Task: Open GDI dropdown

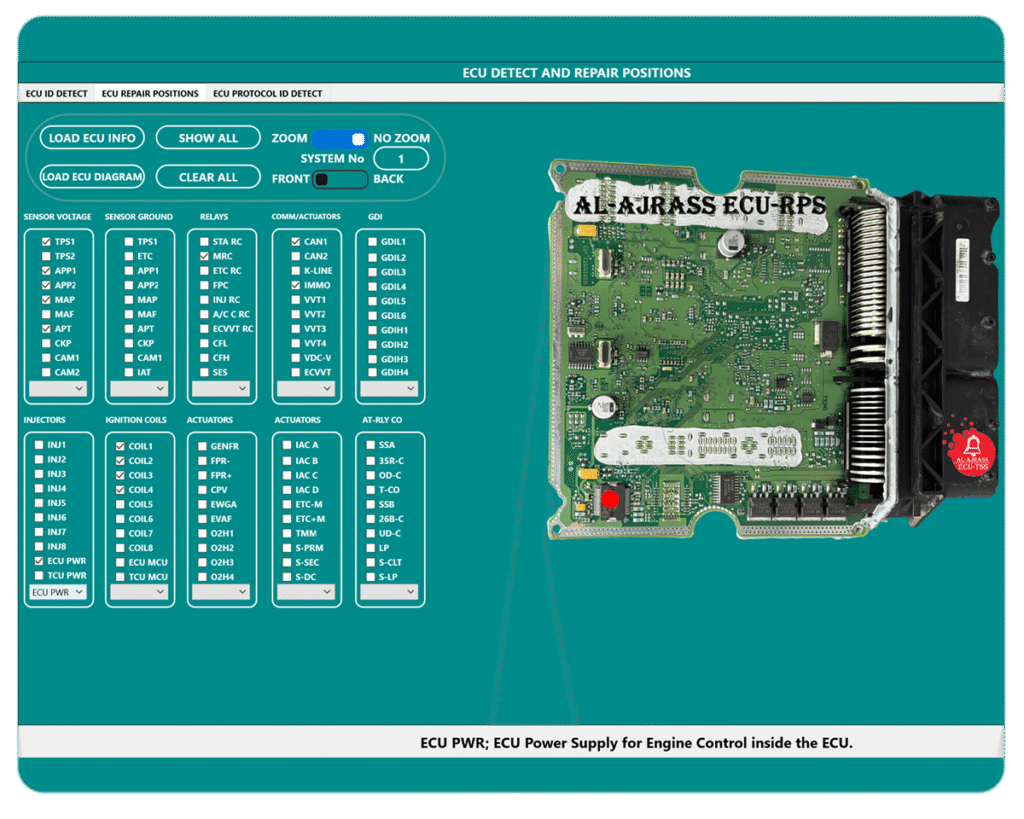Action: pyautogui.click(x=390, y=389)
